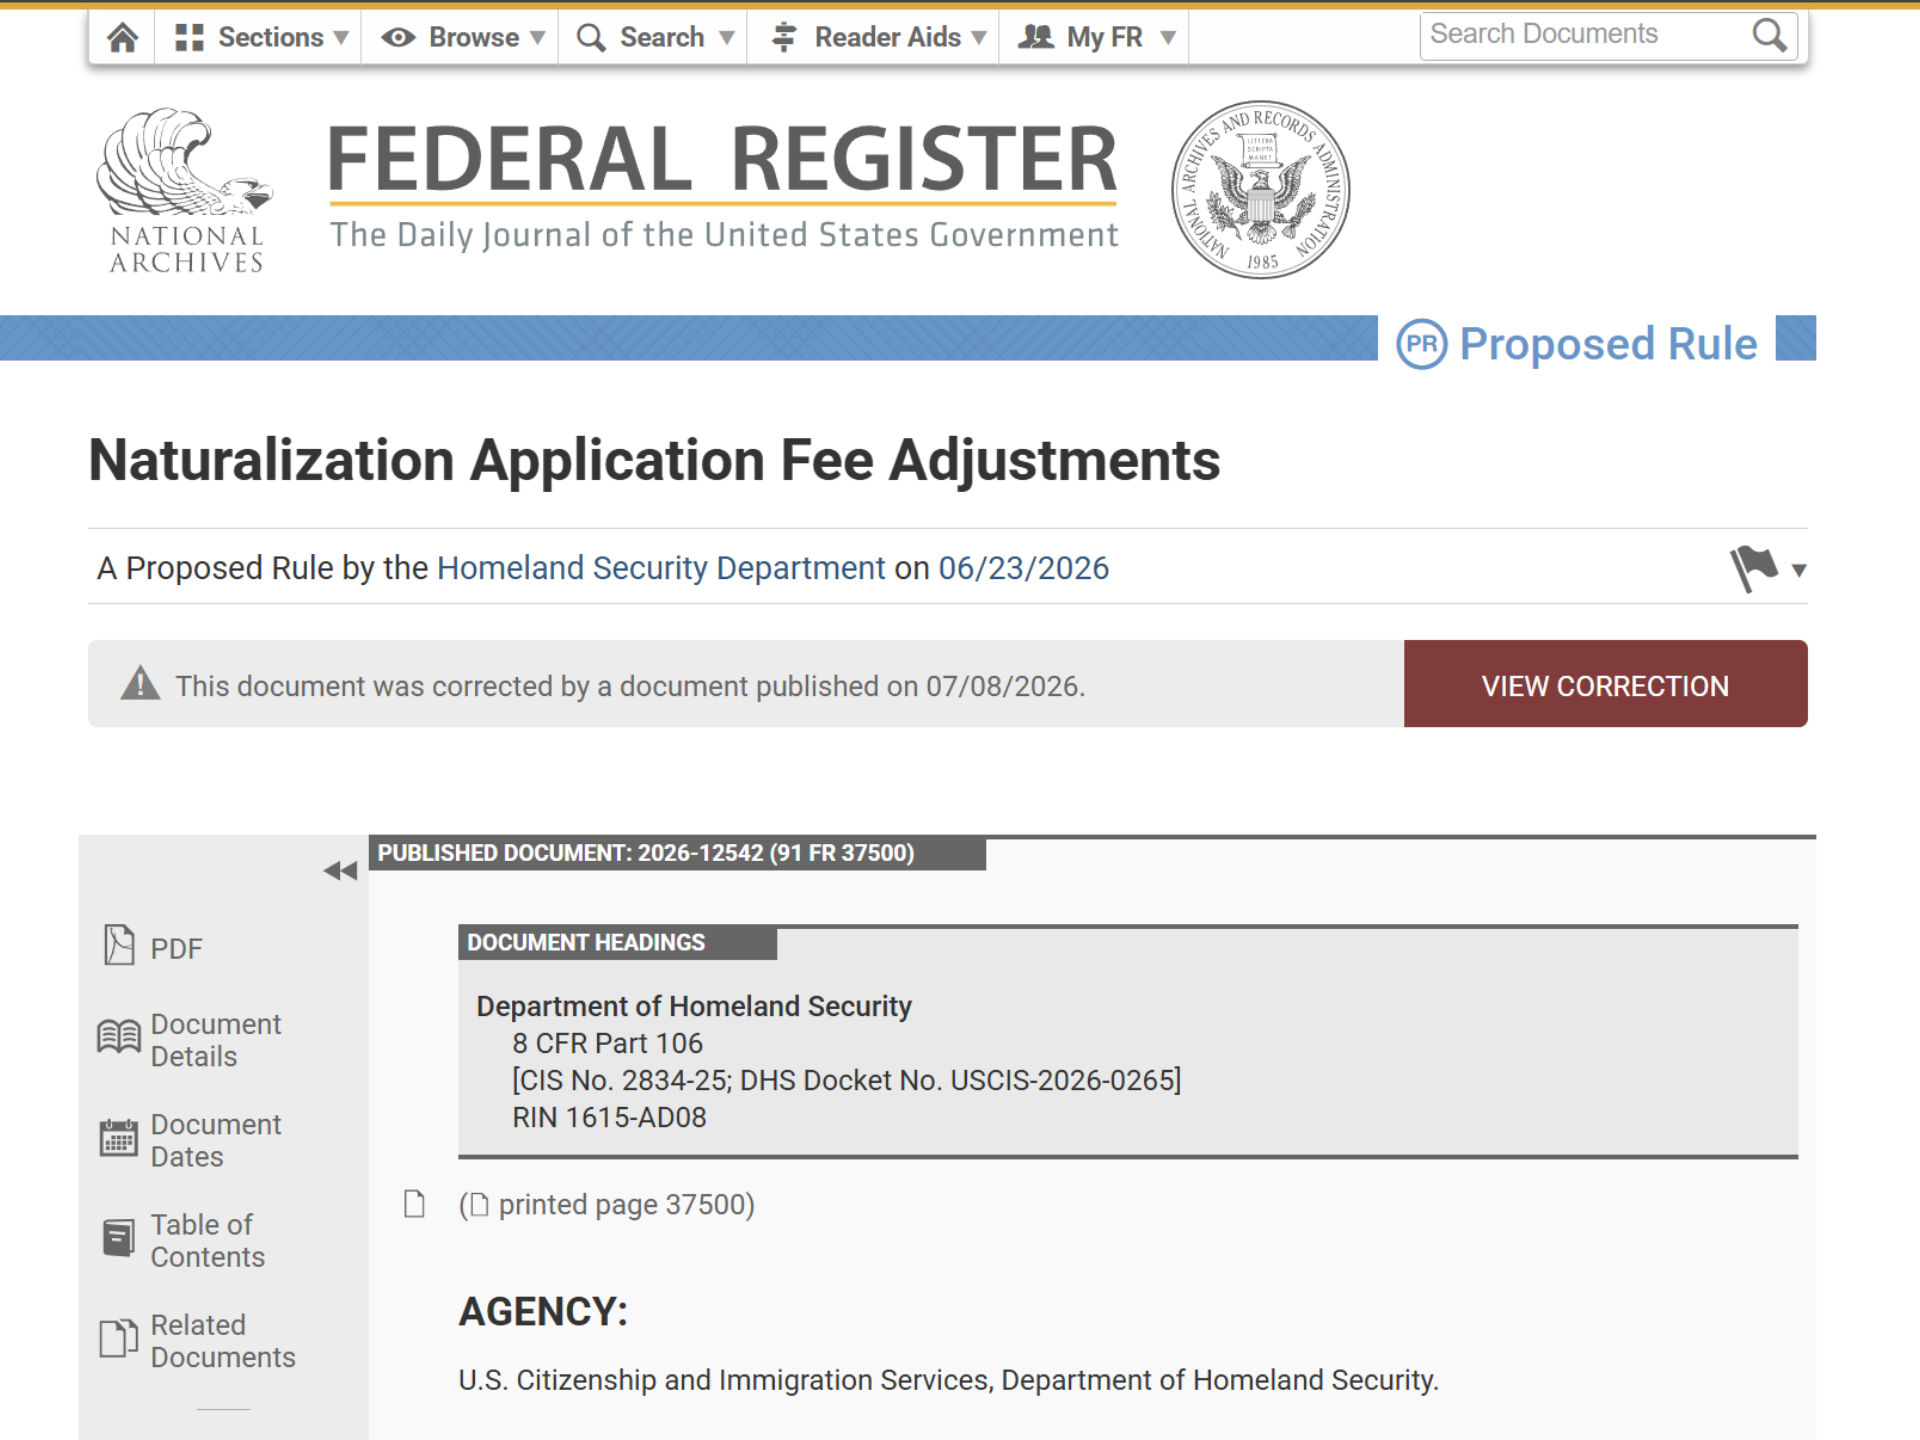Open the My FR menu

tap(1095, 37)
